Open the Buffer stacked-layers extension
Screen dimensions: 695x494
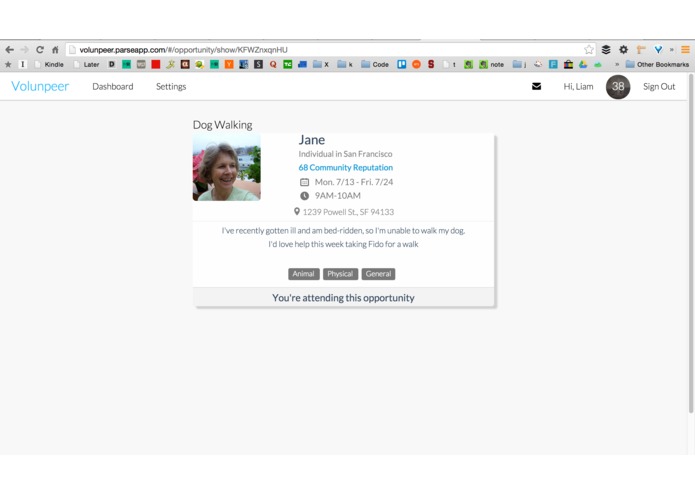point(606,50)
